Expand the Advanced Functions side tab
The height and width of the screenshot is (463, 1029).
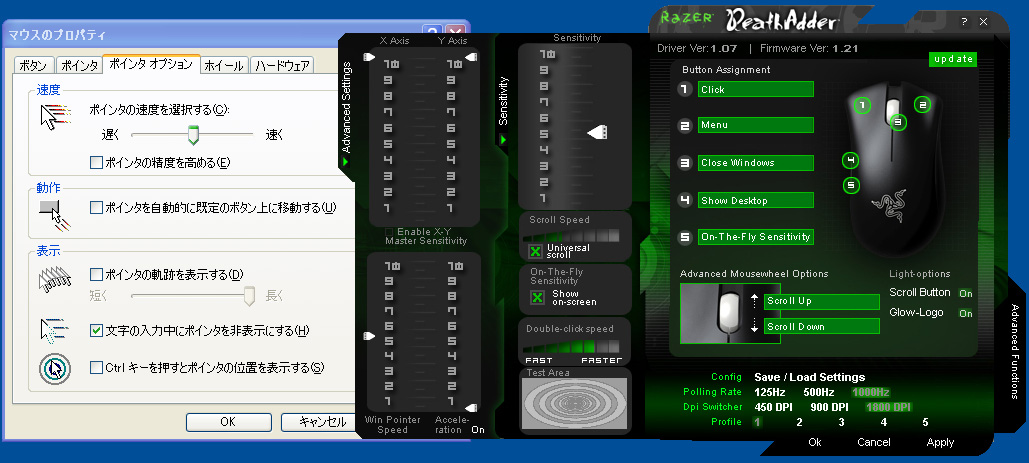click(1015, 352)
